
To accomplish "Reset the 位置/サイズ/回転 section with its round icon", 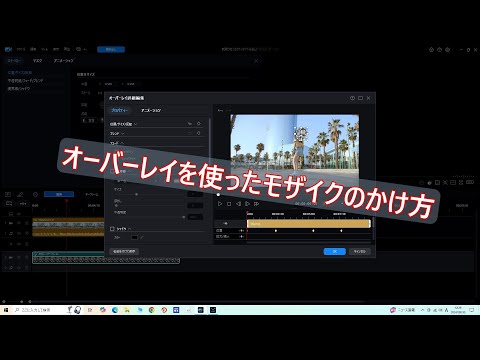I will point(199,124).
